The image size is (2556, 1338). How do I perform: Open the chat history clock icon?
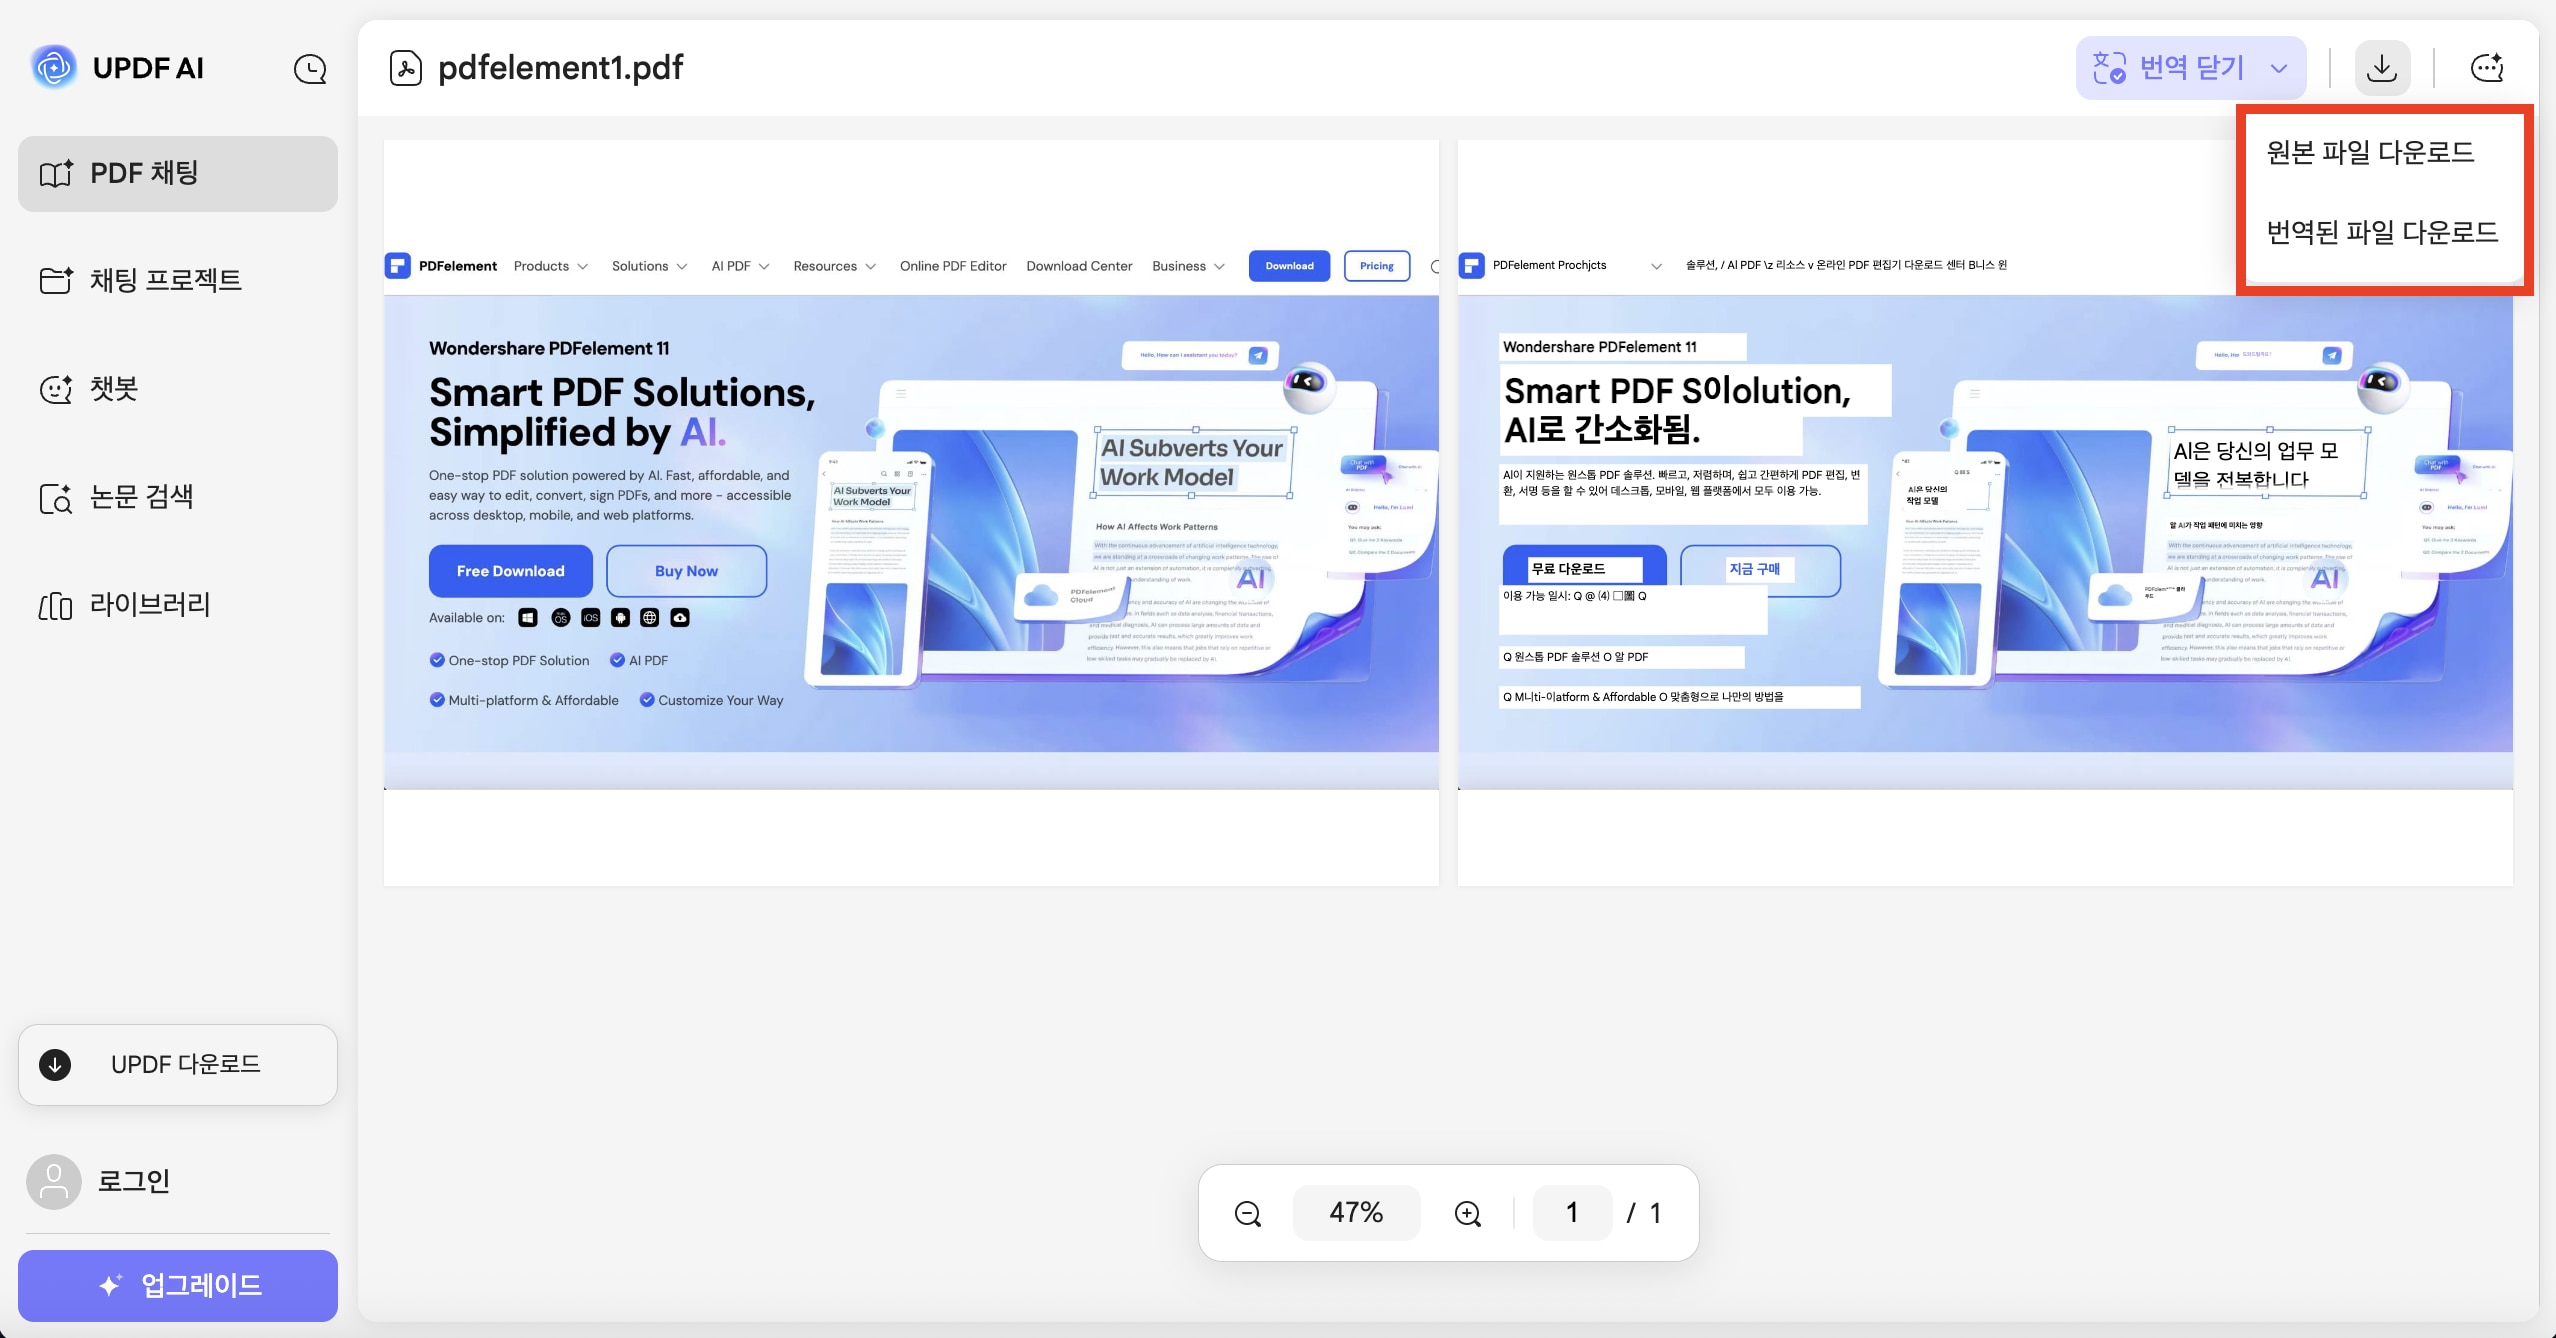point(310,68)
